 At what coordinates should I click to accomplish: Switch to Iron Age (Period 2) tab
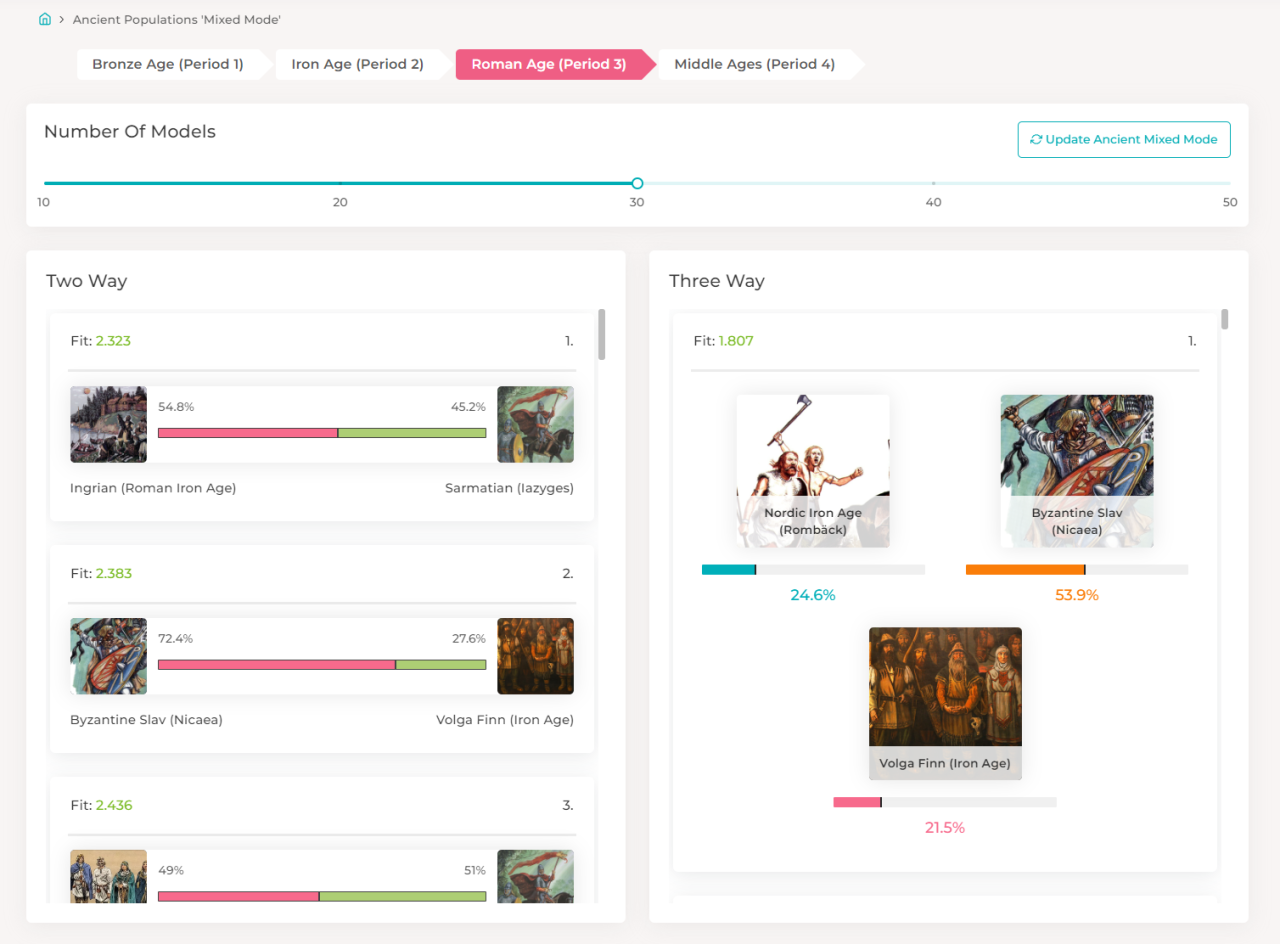coord(358,64)
